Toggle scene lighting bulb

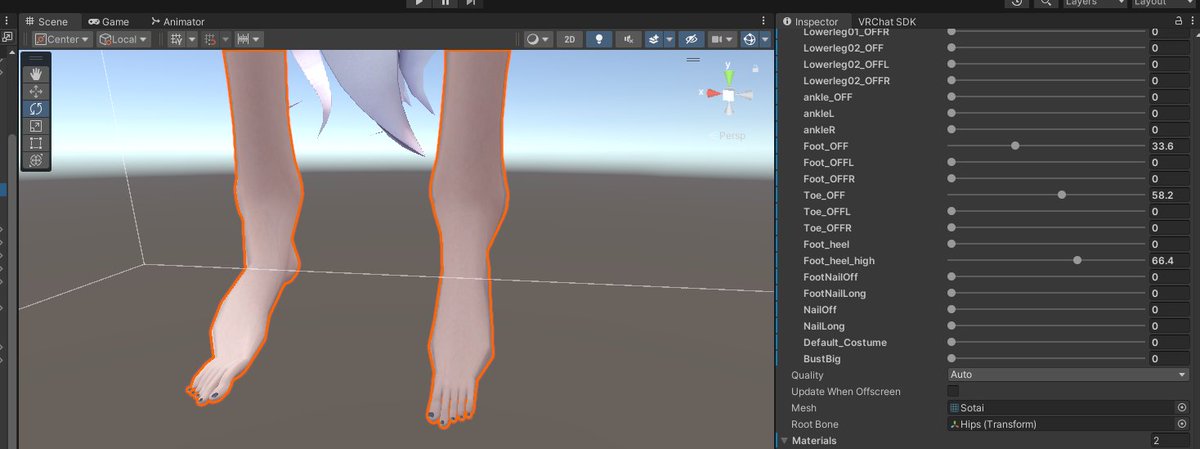click(599, 39)
